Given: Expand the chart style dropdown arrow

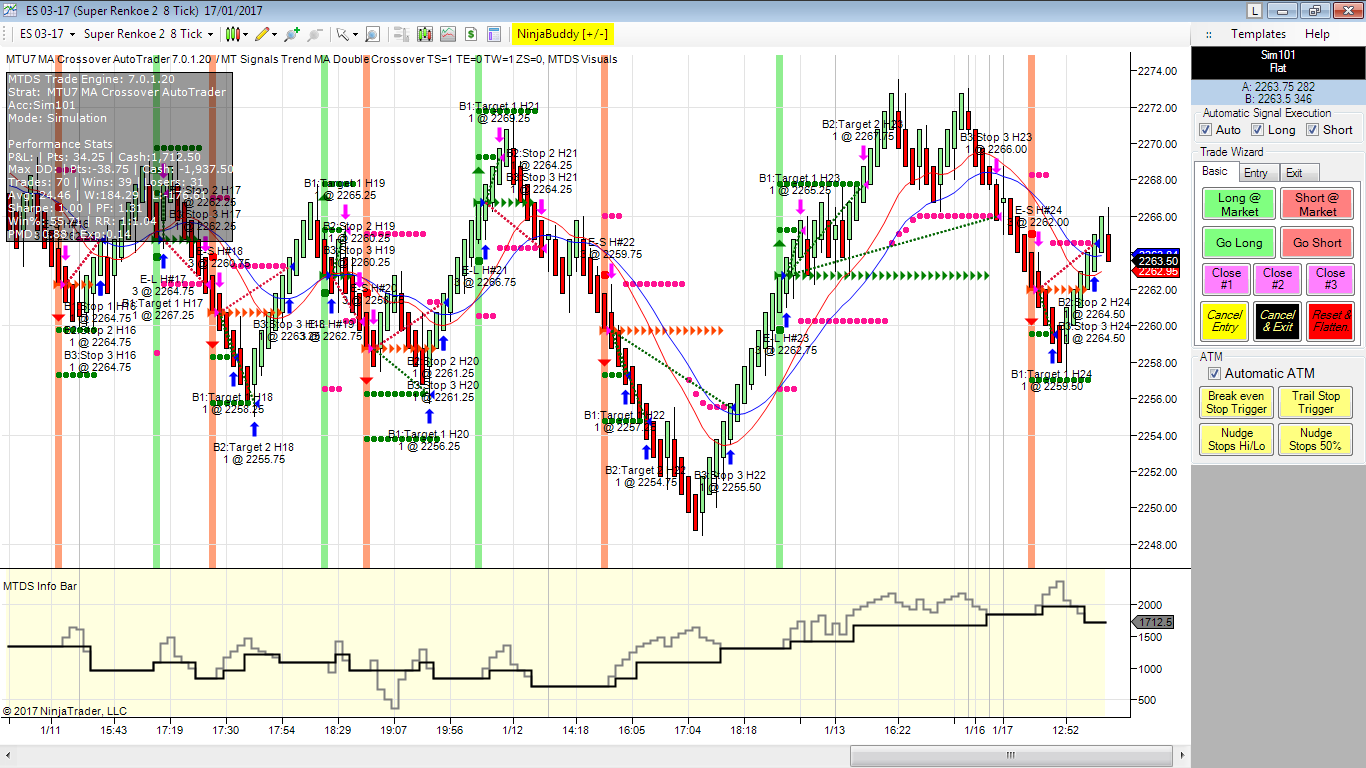Looking at the screenshot, I should pyautogui.click(x=245, y=34).
